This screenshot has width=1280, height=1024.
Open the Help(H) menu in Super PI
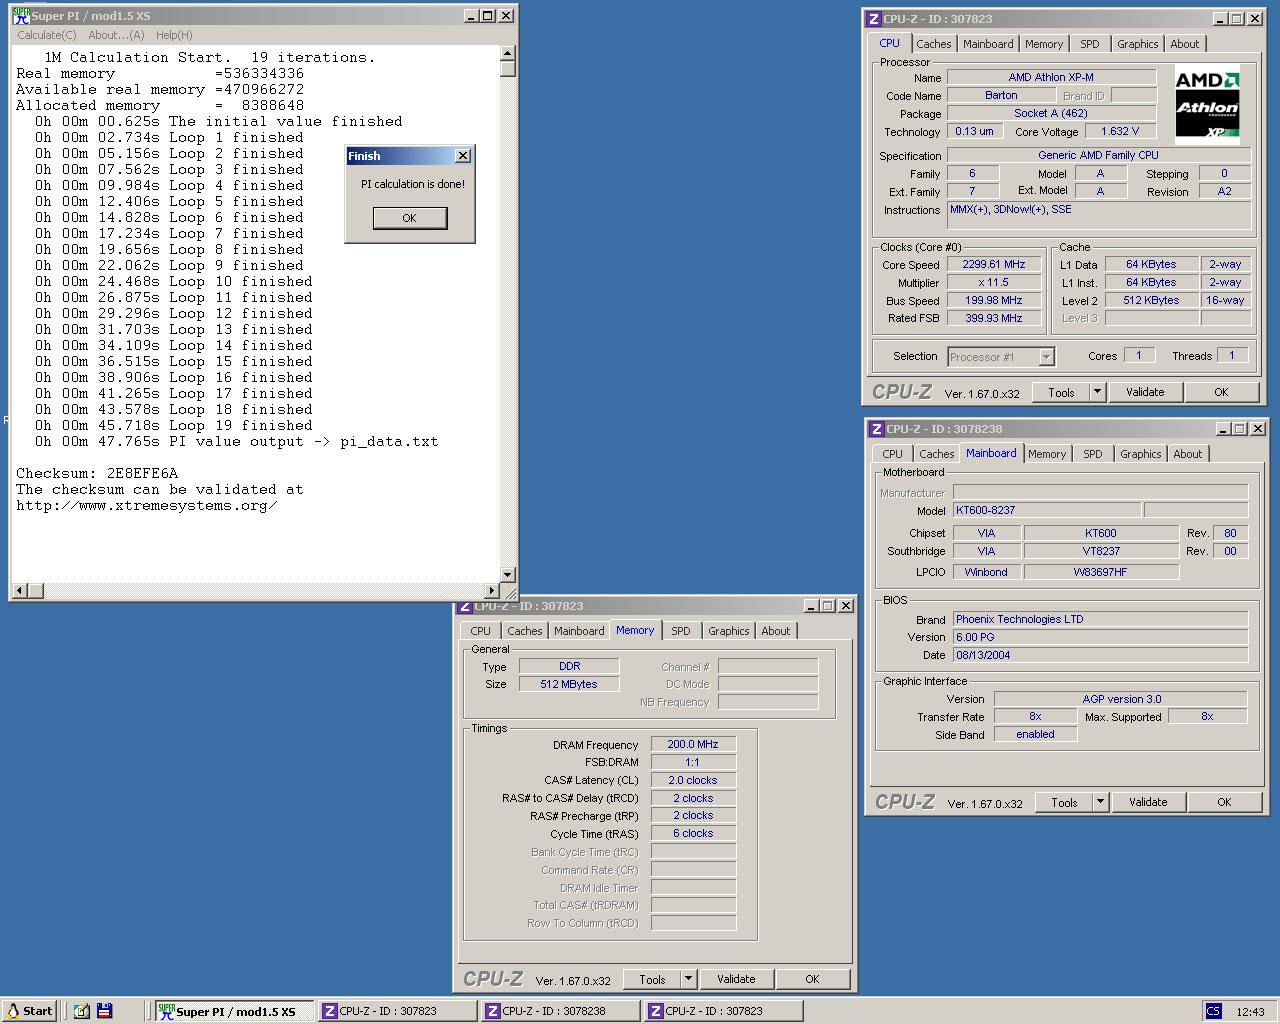[174, 35]
